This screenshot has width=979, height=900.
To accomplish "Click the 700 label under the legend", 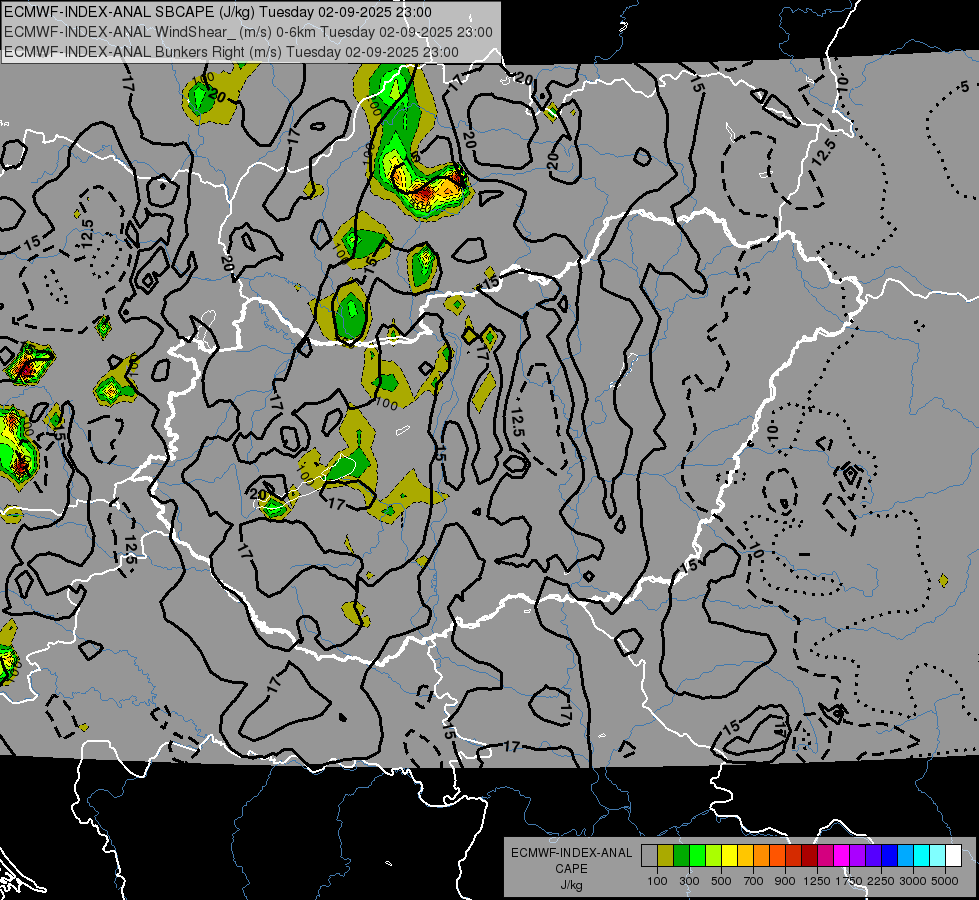I will [x=754, y=881].
